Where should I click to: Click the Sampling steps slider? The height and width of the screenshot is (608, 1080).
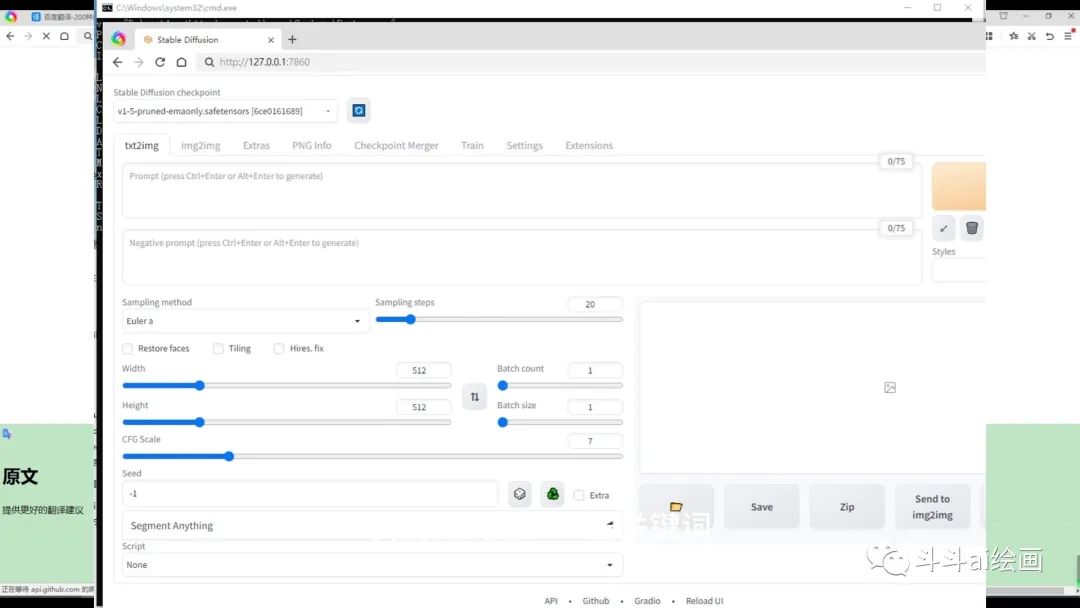pyautogui.click(x=499, y=319)
